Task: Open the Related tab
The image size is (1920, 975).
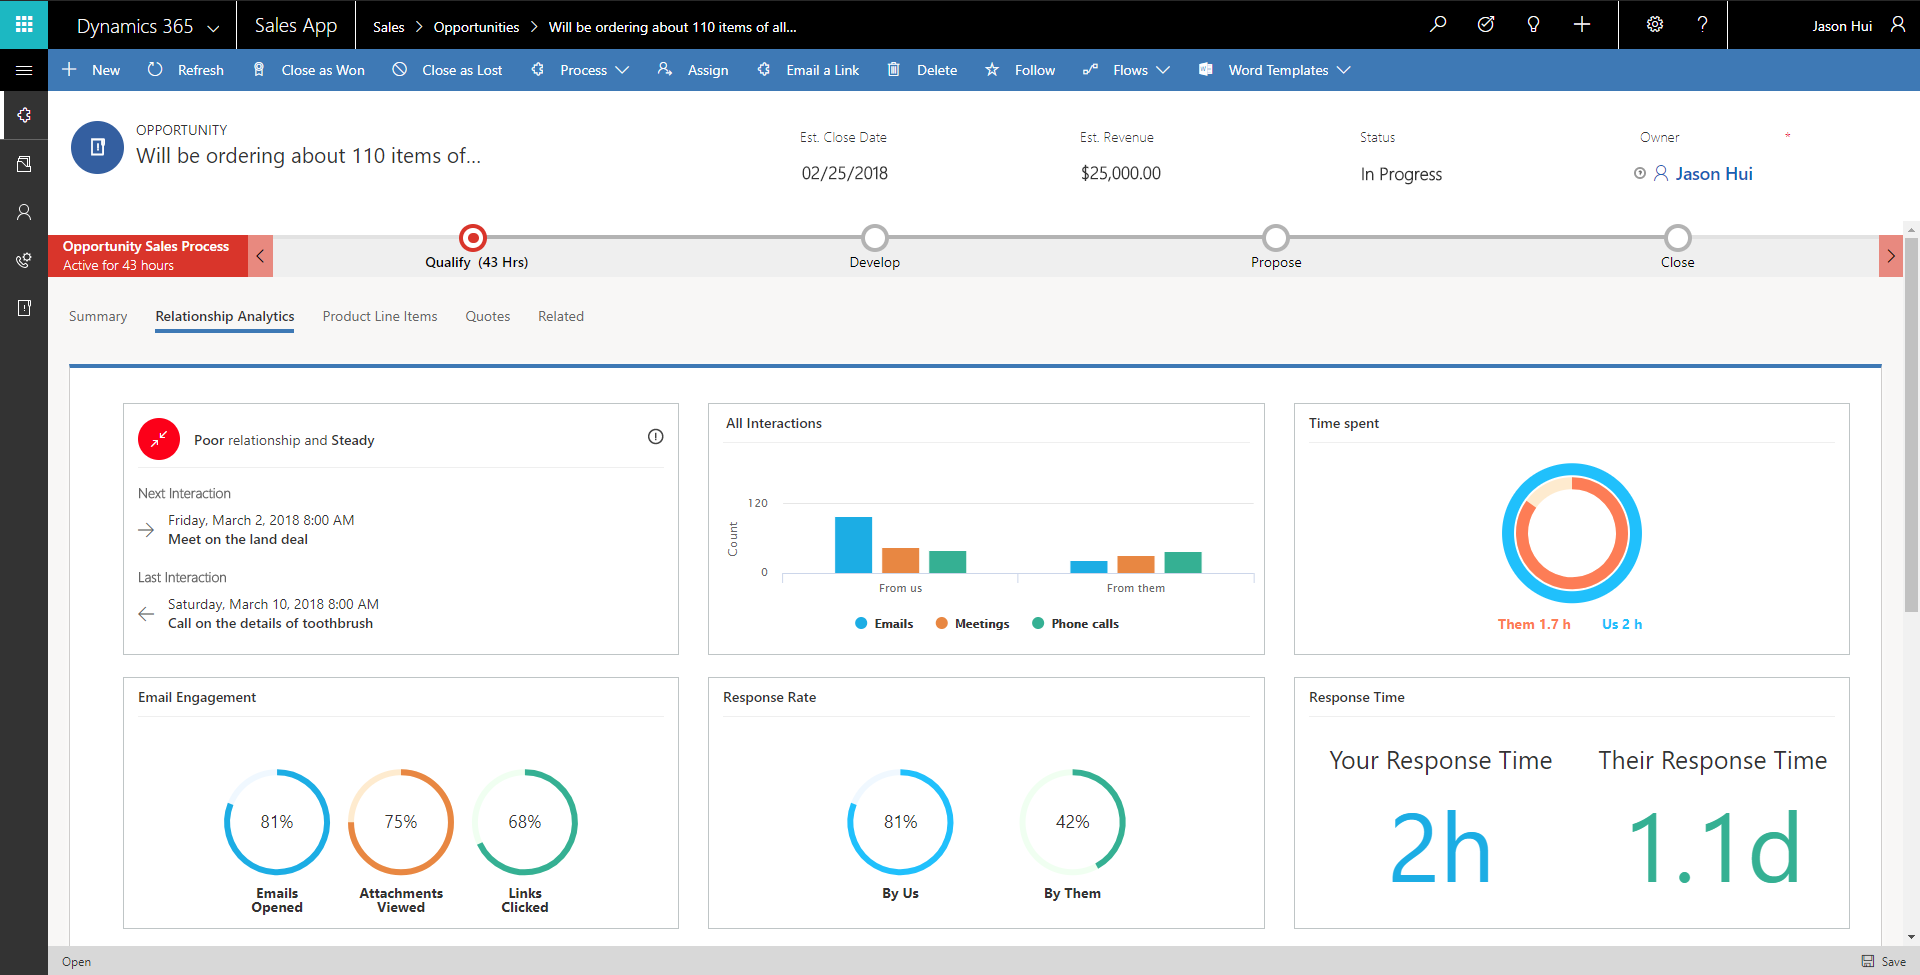Action: 561,316
